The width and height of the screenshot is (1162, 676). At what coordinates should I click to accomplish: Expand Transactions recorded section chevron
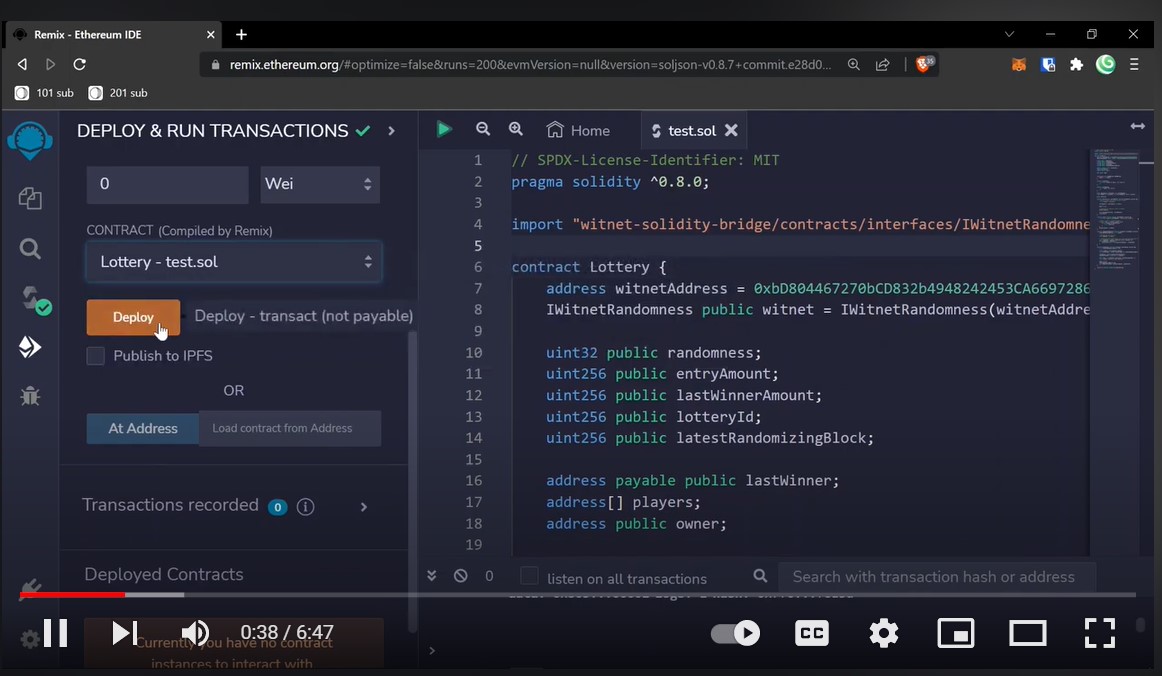coord(364,507)
